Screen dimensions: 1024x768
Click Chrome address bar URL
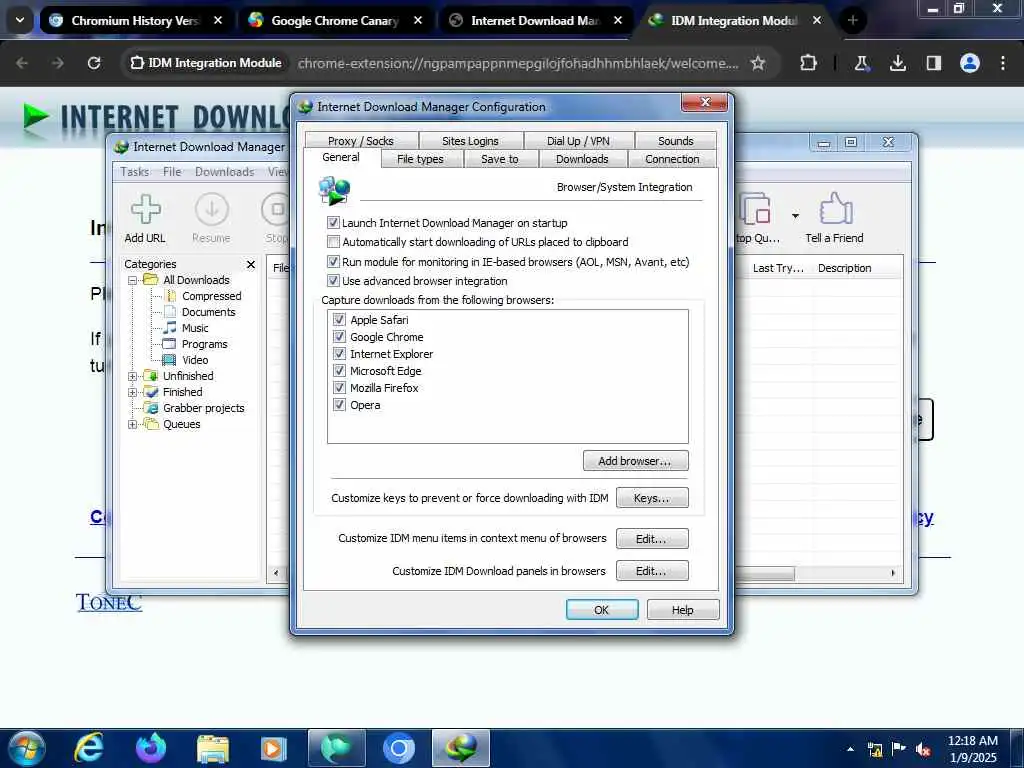click(x=518, y=63)
